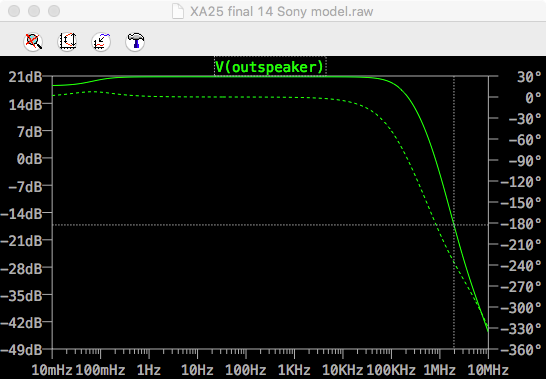
Task: Click the 21dB left axis label
Action: 25,77
